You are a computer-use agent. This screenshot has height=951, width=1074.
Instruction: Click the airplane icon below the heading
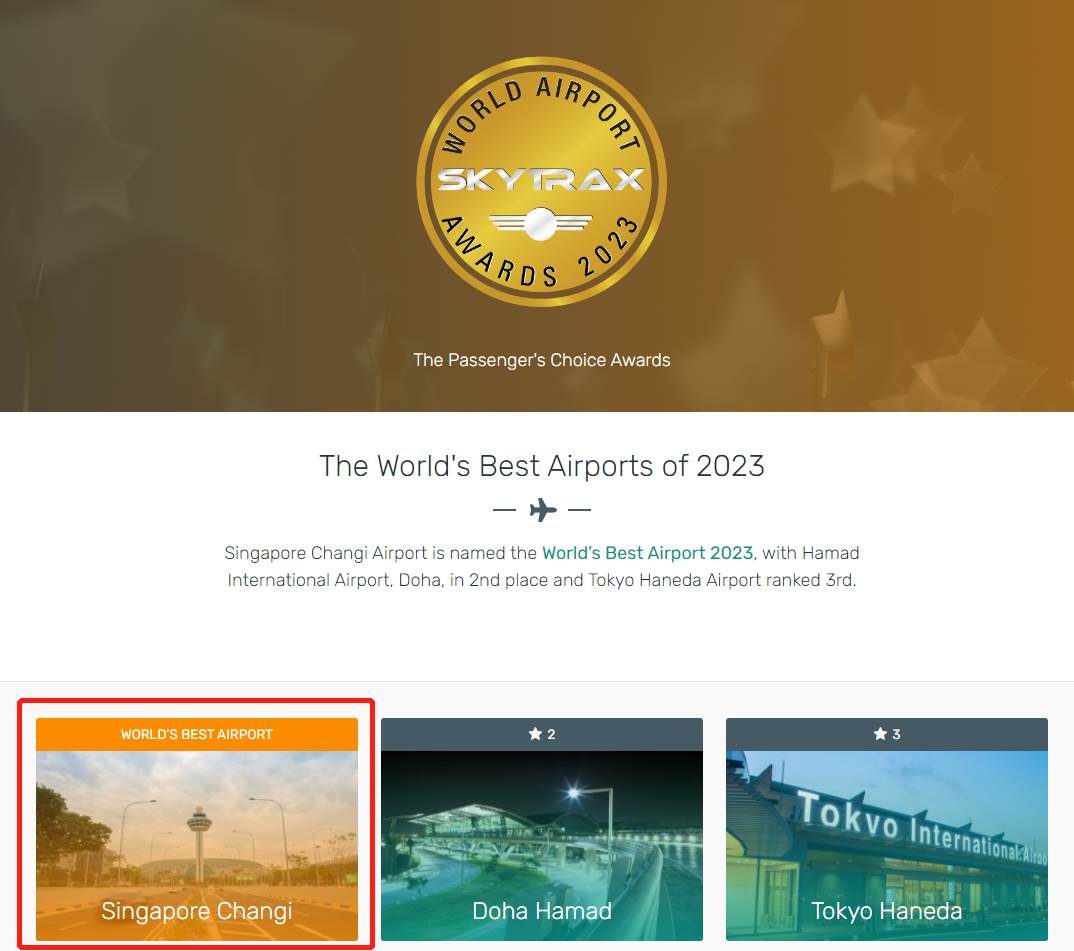pyautogui.click(x=542, y=510)
